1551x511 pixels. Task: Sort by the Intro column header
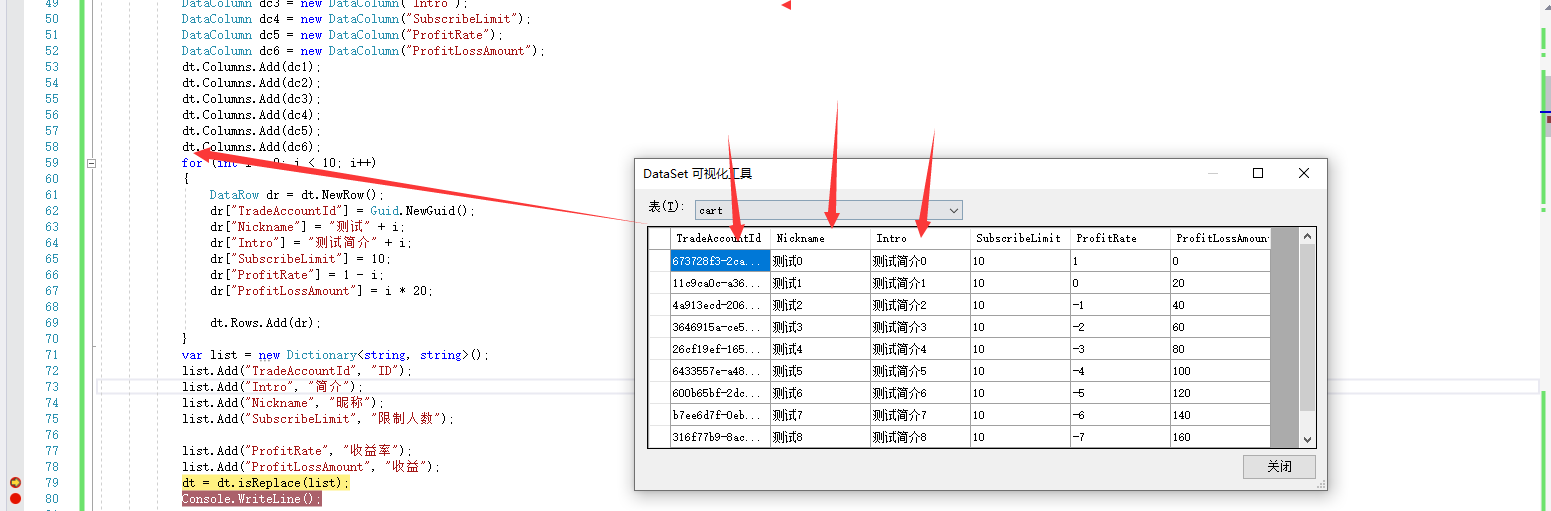[920, 238]
